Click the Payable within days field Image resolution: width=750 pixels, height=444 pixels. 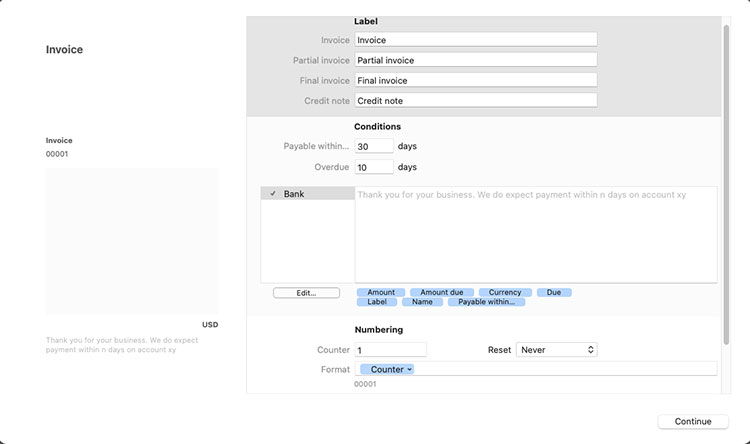coord(374,146)
